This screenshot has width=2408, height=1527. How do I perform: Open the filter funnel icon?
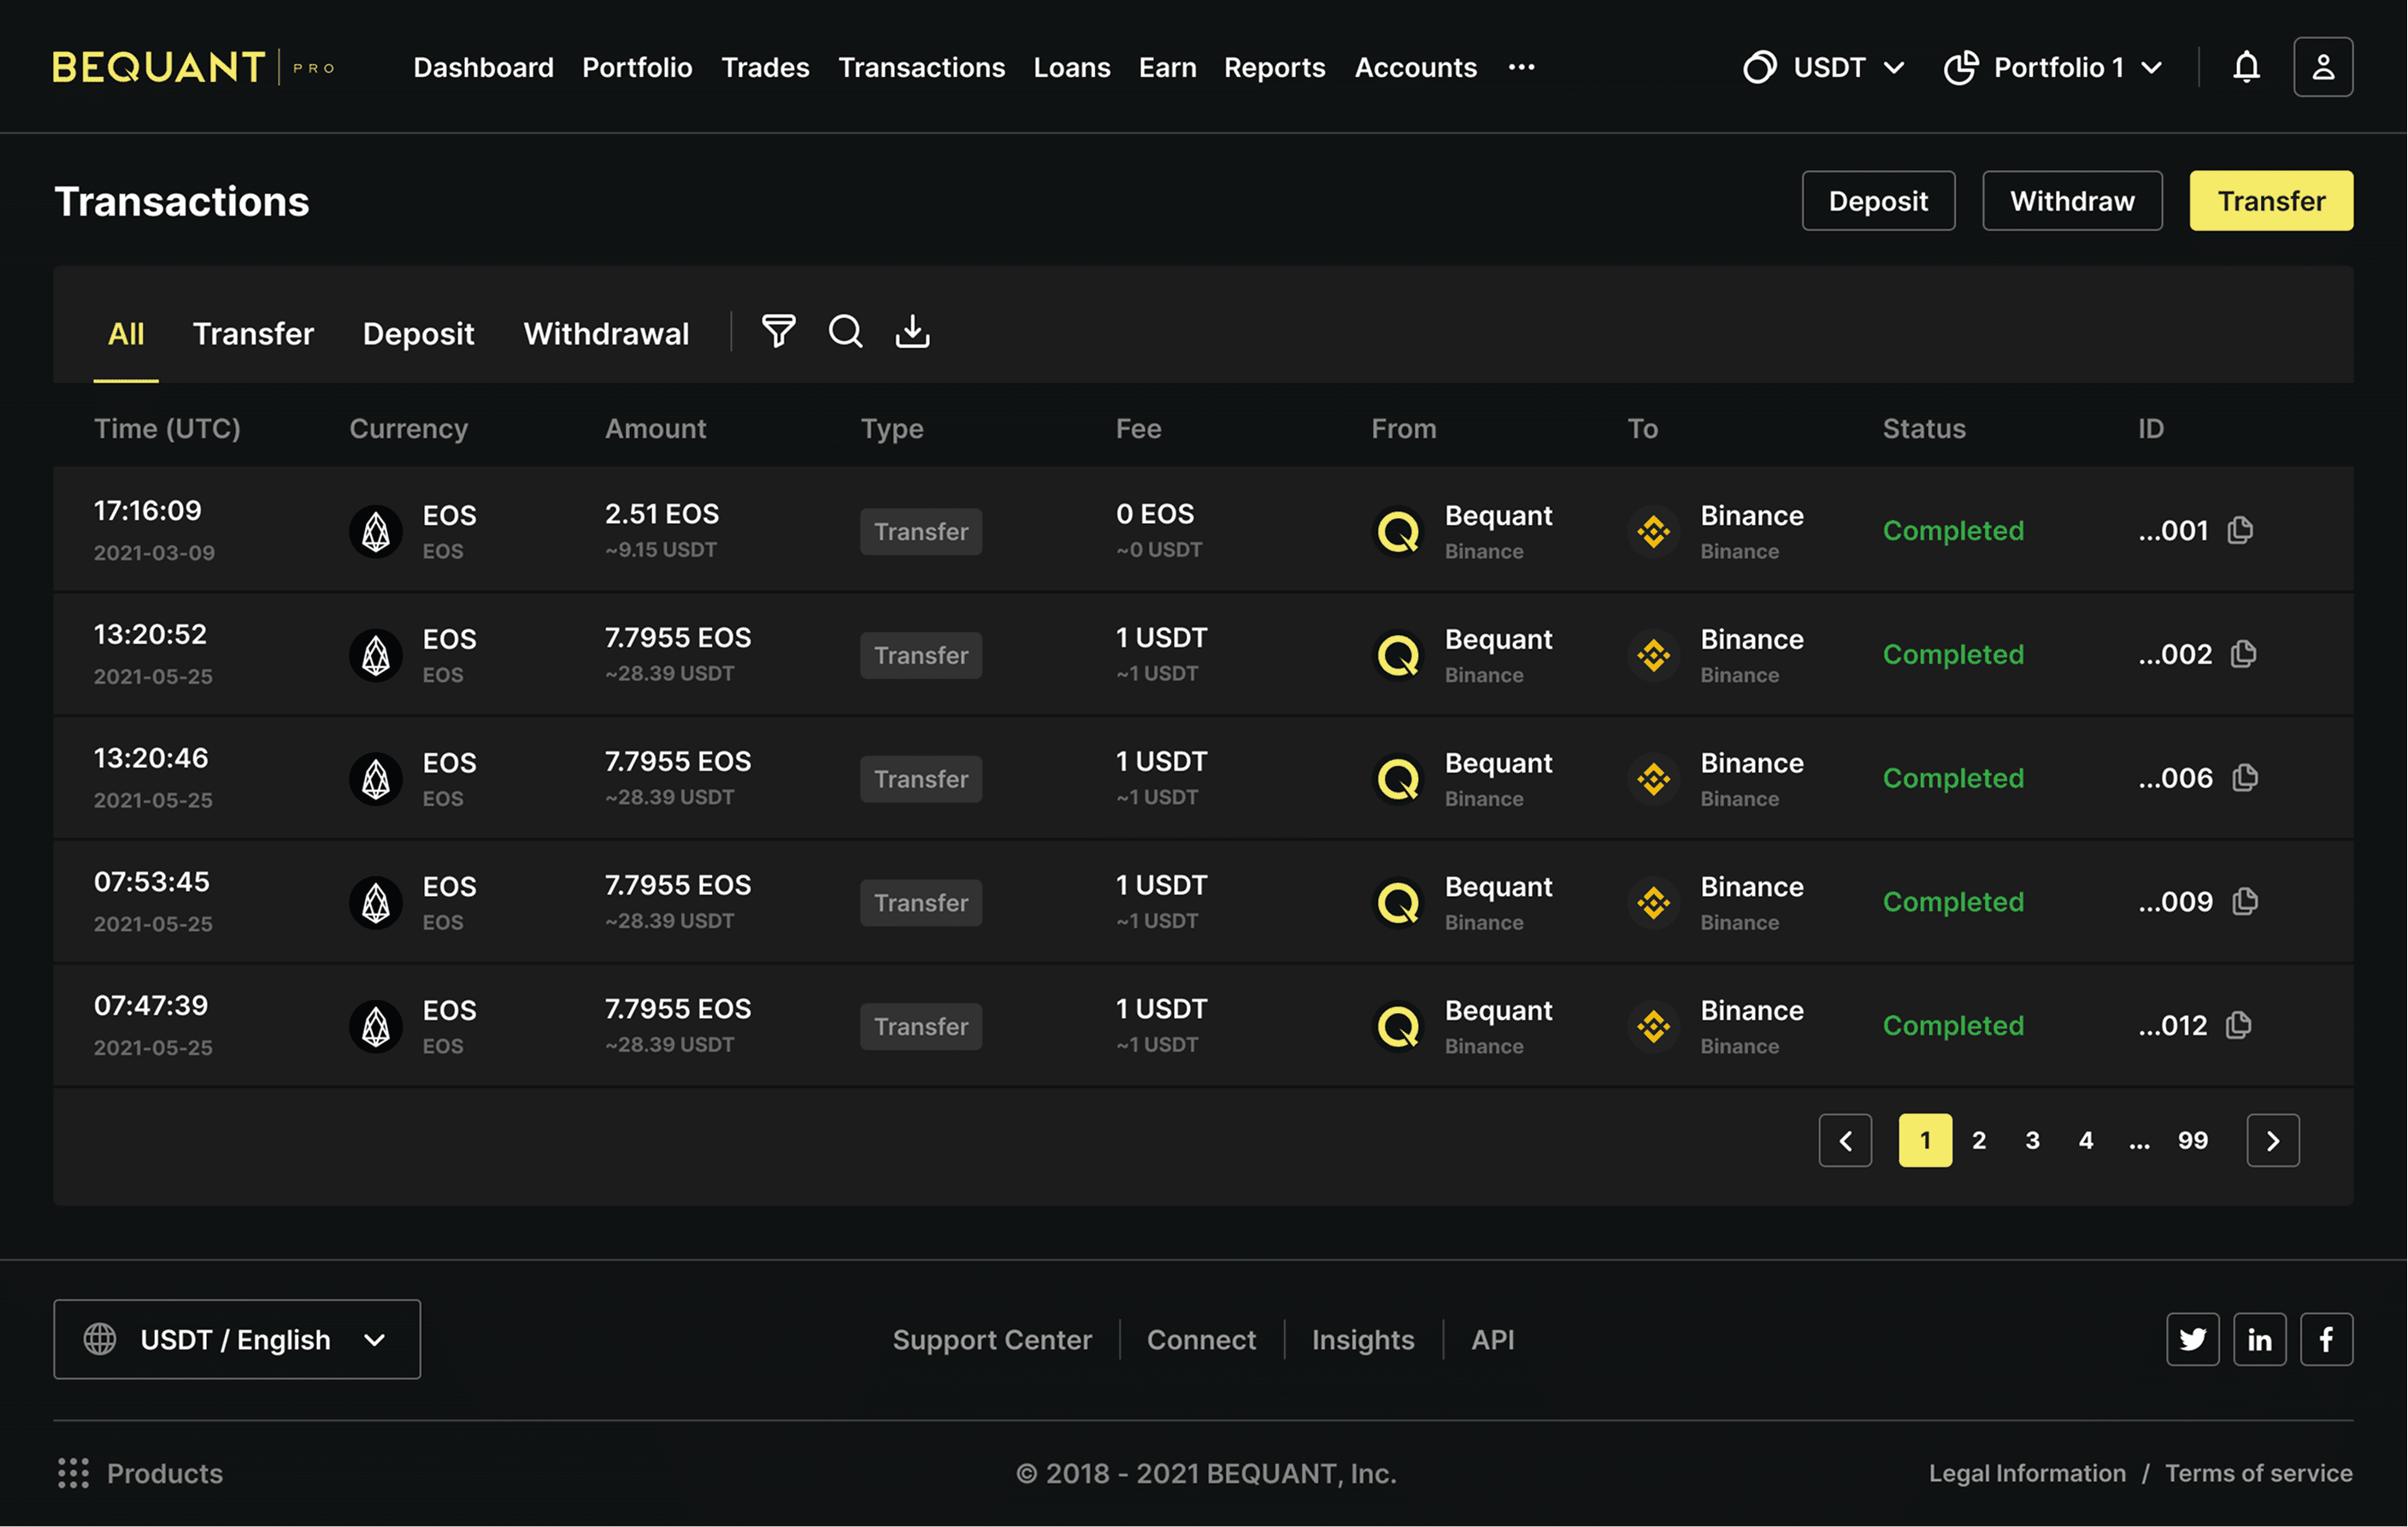[778, 331]
